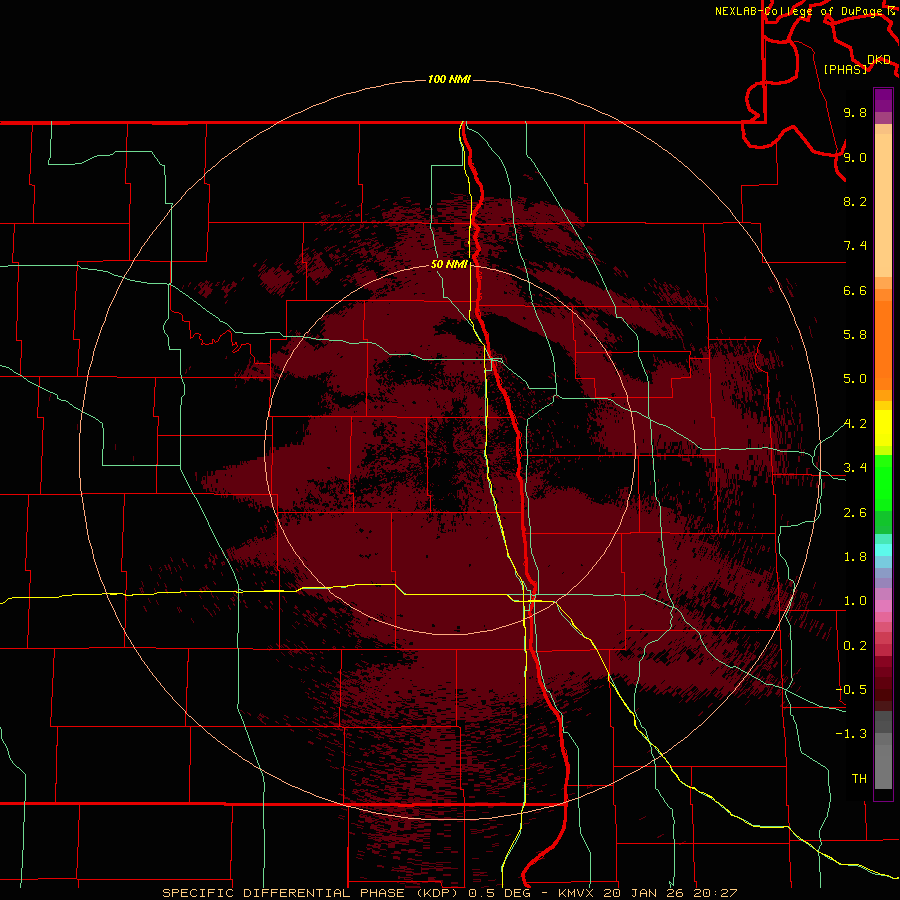900x900 pixels.
Task: Click the 2.6 scale label
Action: [855, 513]
